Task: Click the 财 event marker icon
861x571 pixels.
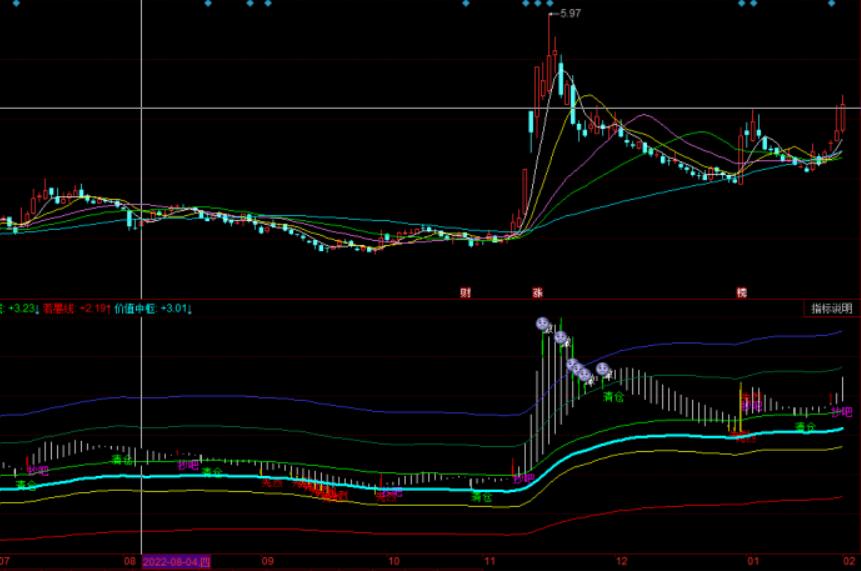Action: click(465, 293)
